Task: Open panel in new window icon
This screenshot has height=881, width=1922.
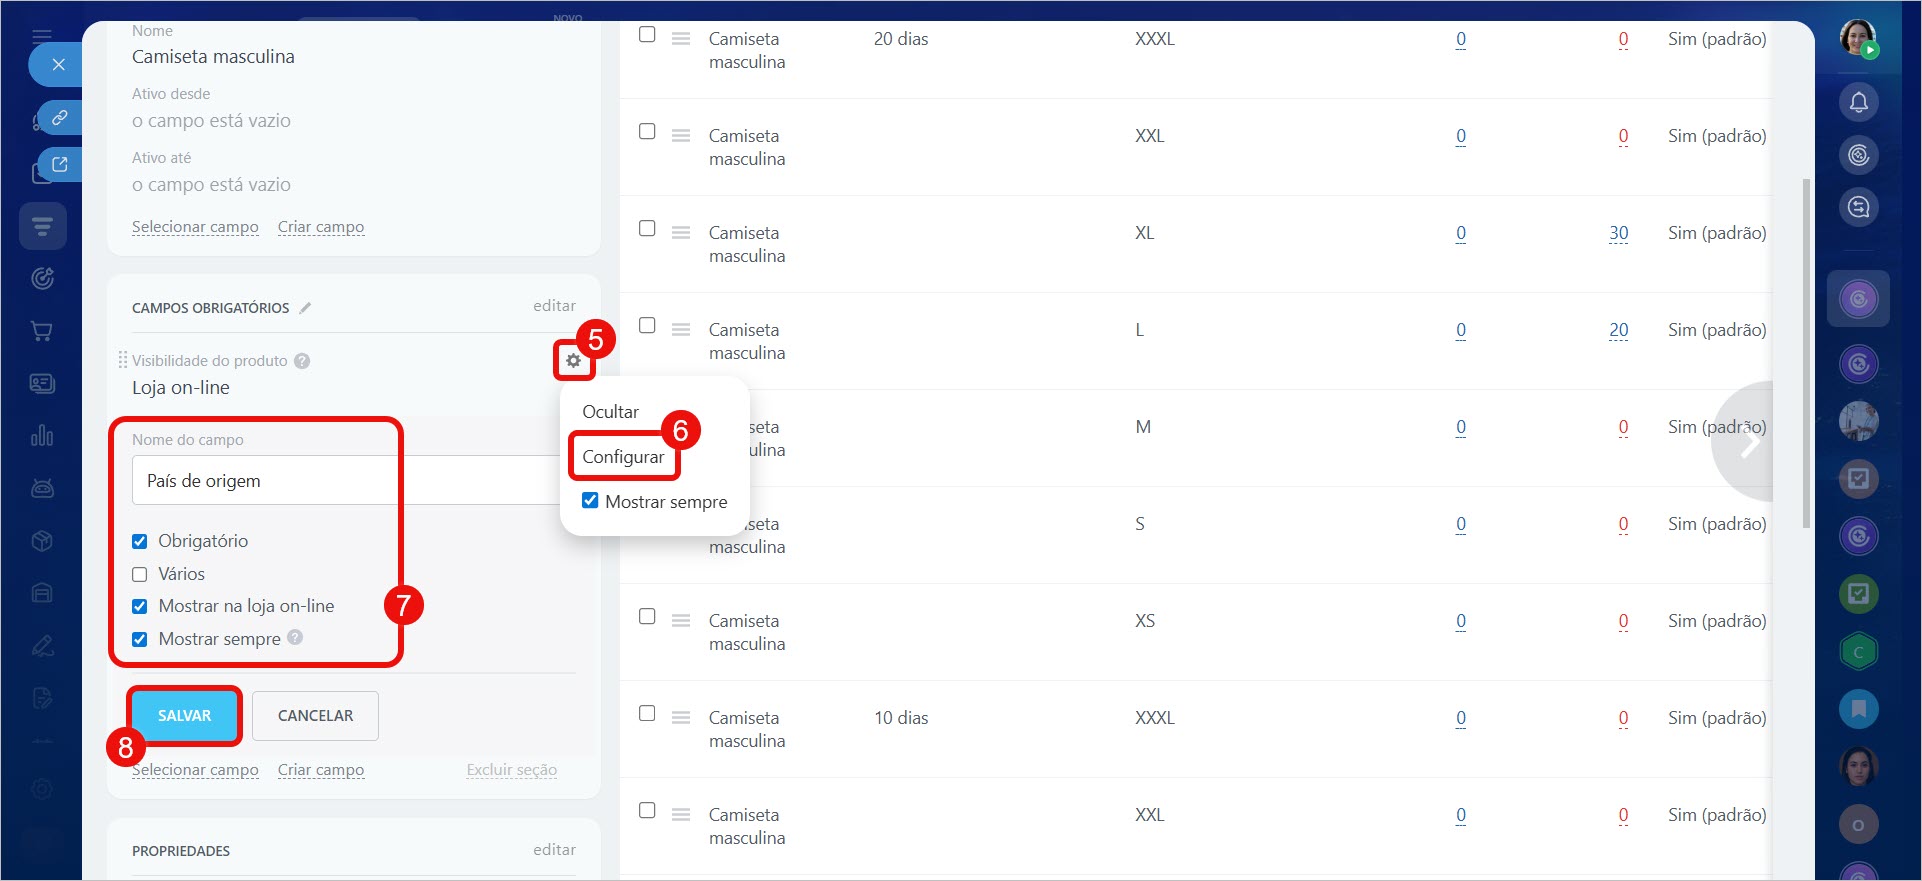Action: coord(59,165)
